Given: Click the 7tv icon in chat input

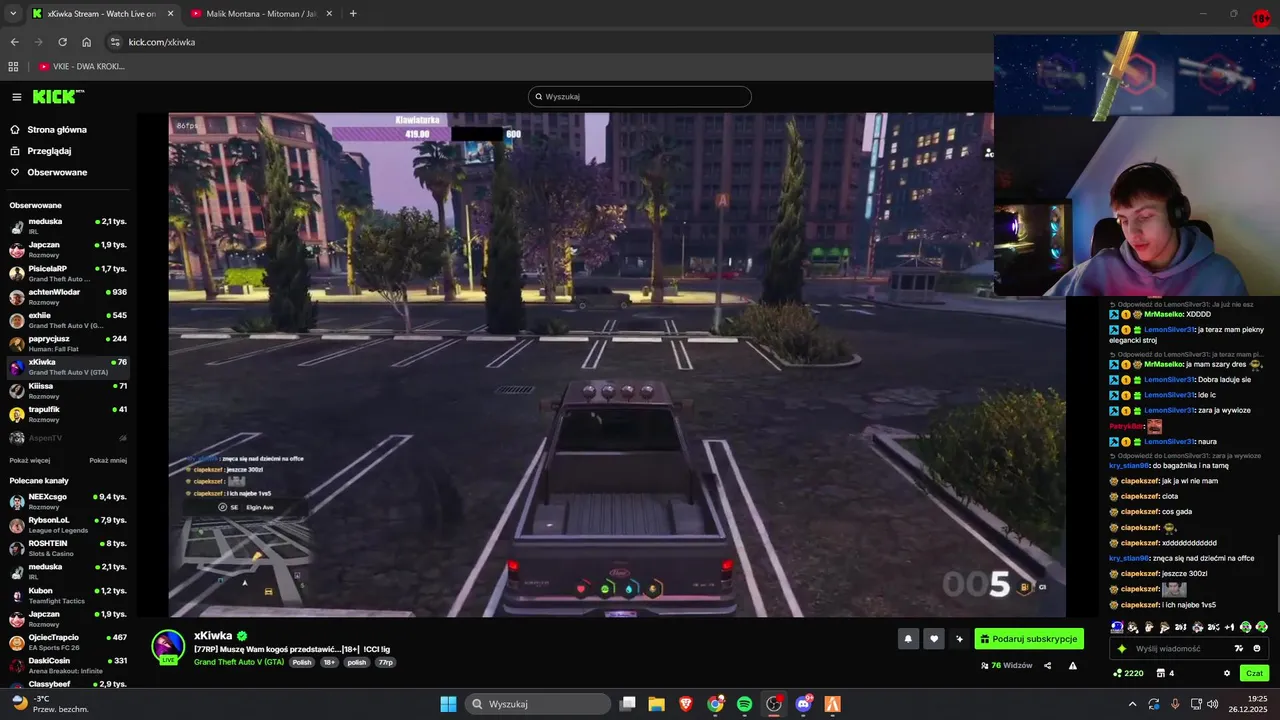Looking at the screenshot, I should [1239, 648].
